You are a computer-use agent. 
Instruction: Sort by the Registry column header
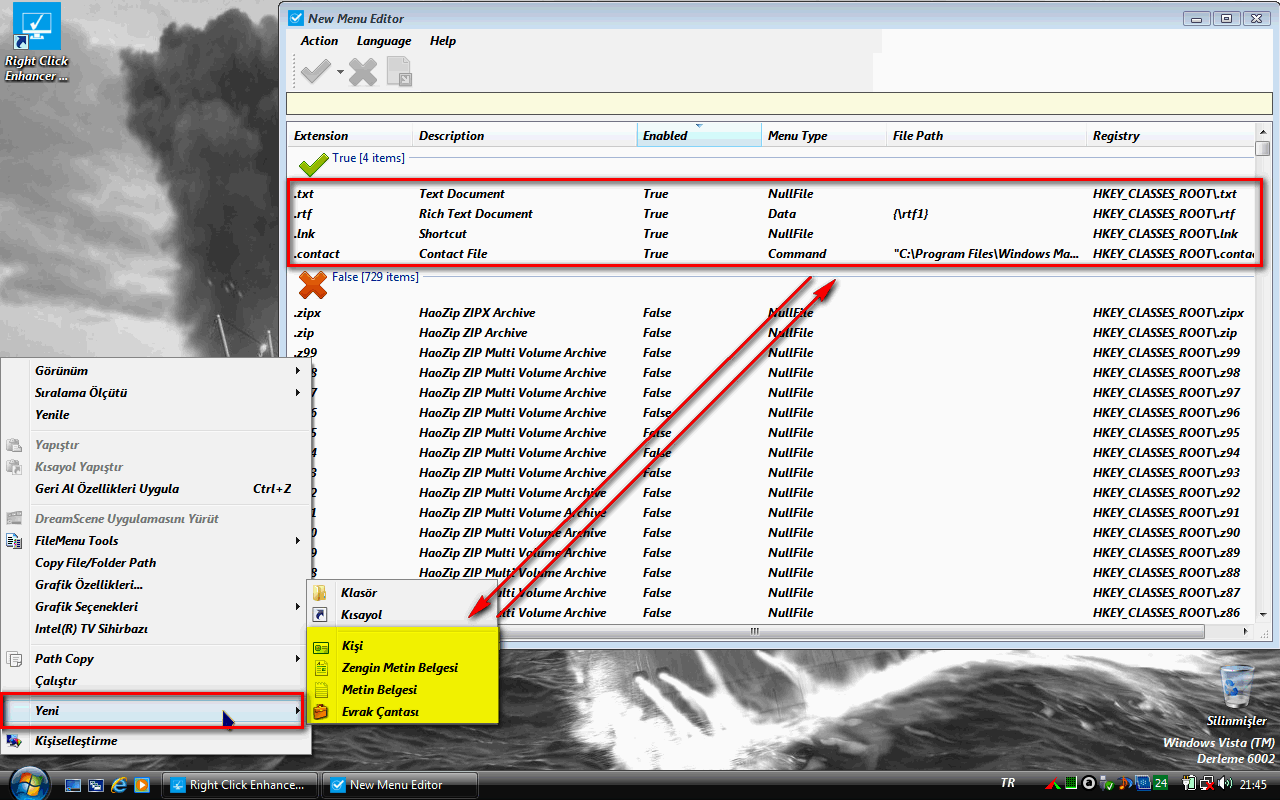1170,136
